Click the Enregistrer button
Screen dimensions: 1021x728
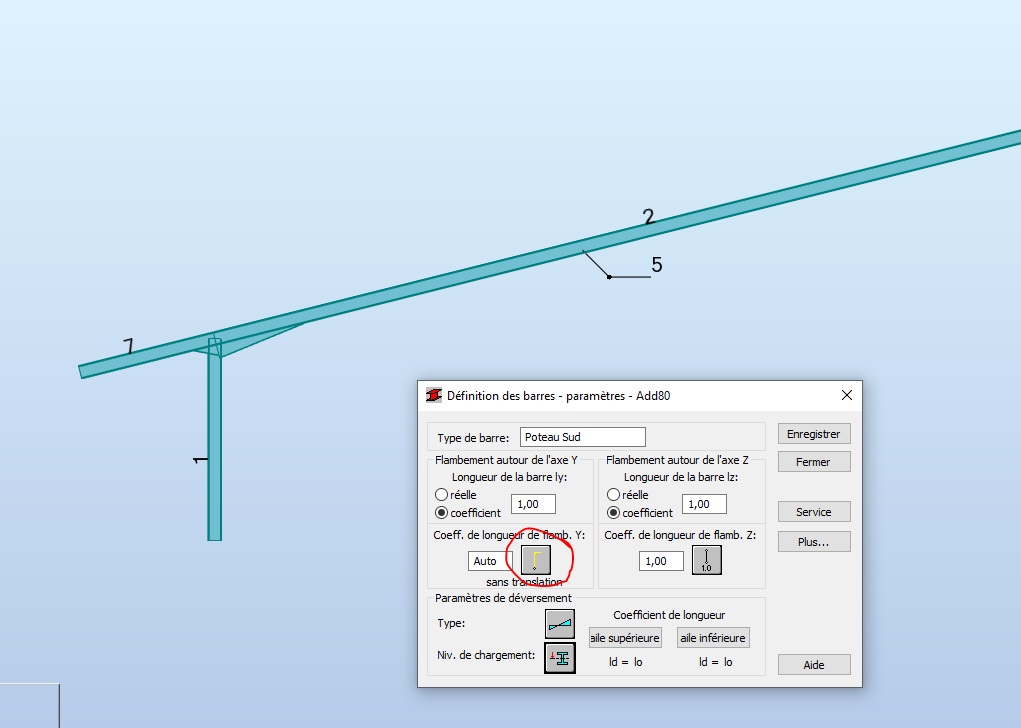pos(813,433)
